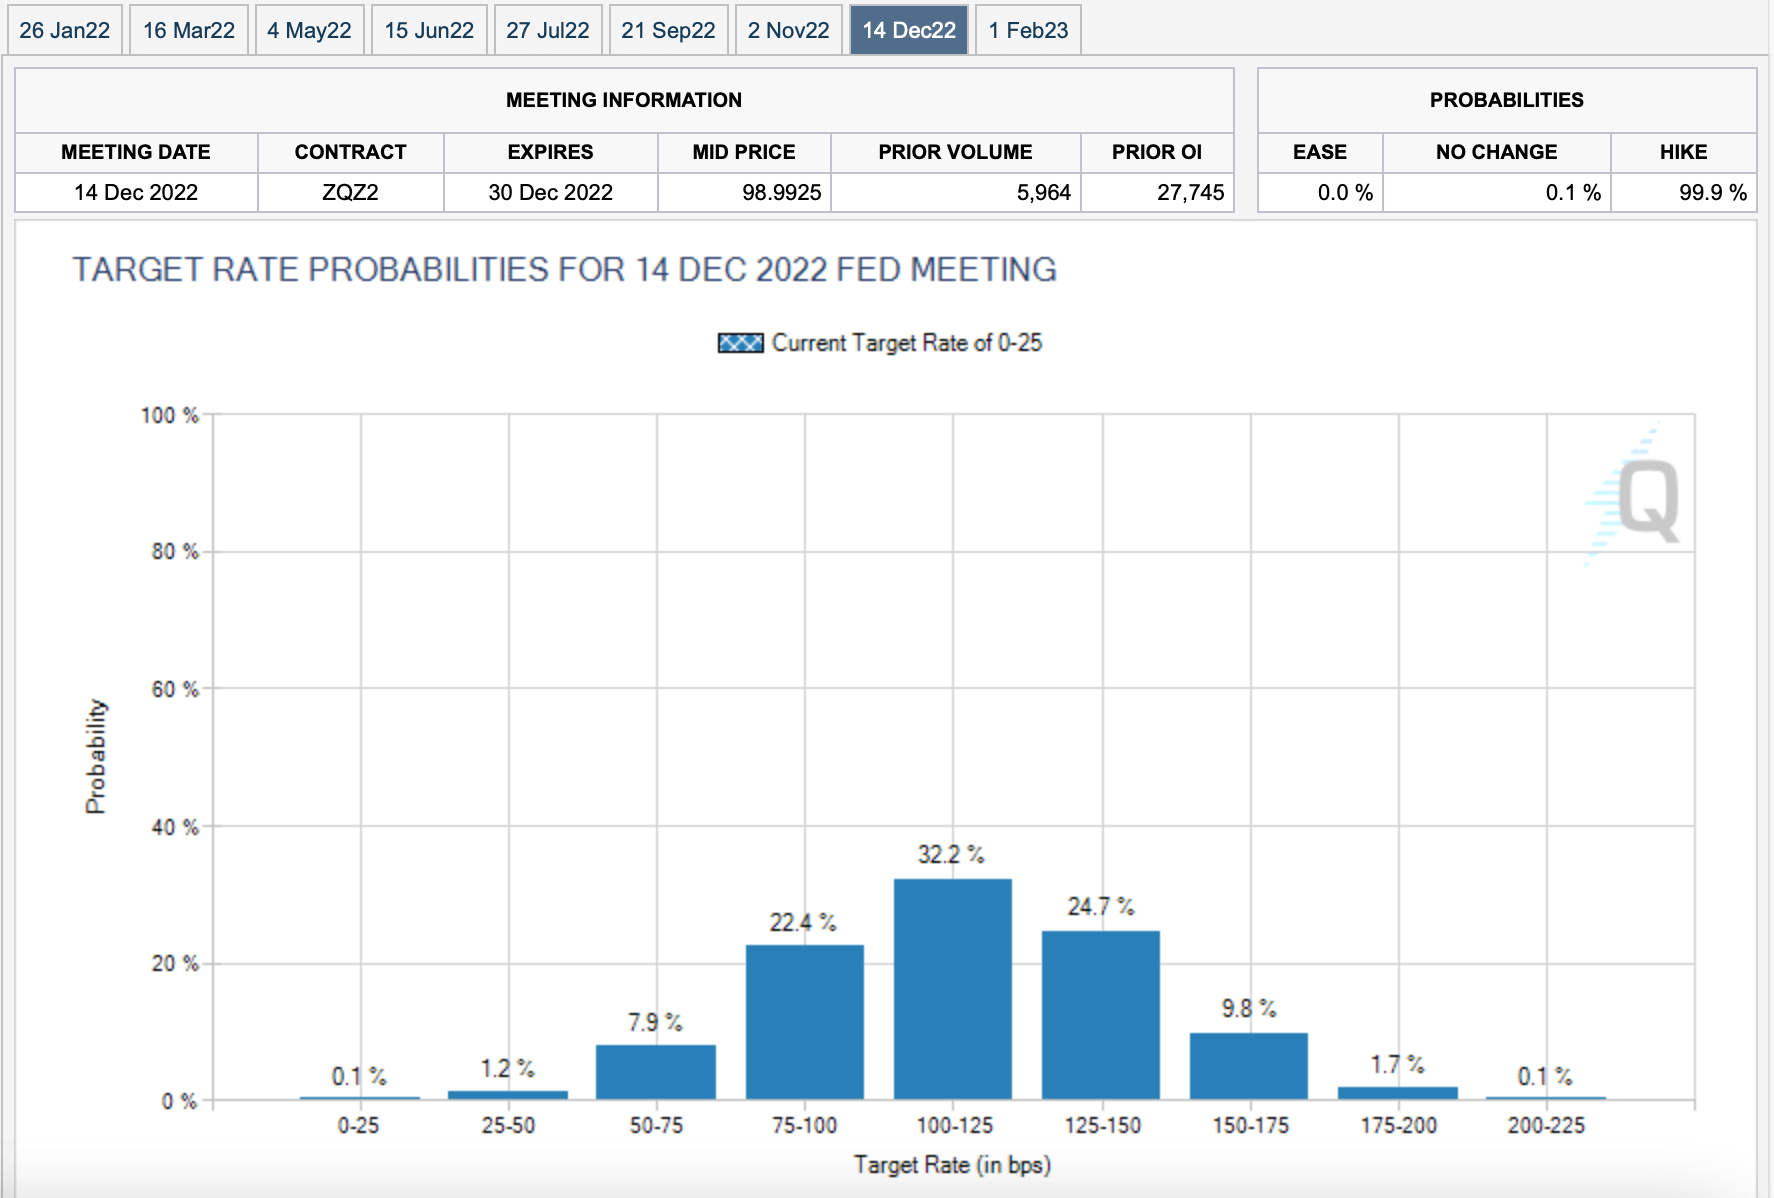Screen dimensions: 1774x1198
Task: Click the 100-125 bps bar at 32.2%
Action: pos(952,989)
